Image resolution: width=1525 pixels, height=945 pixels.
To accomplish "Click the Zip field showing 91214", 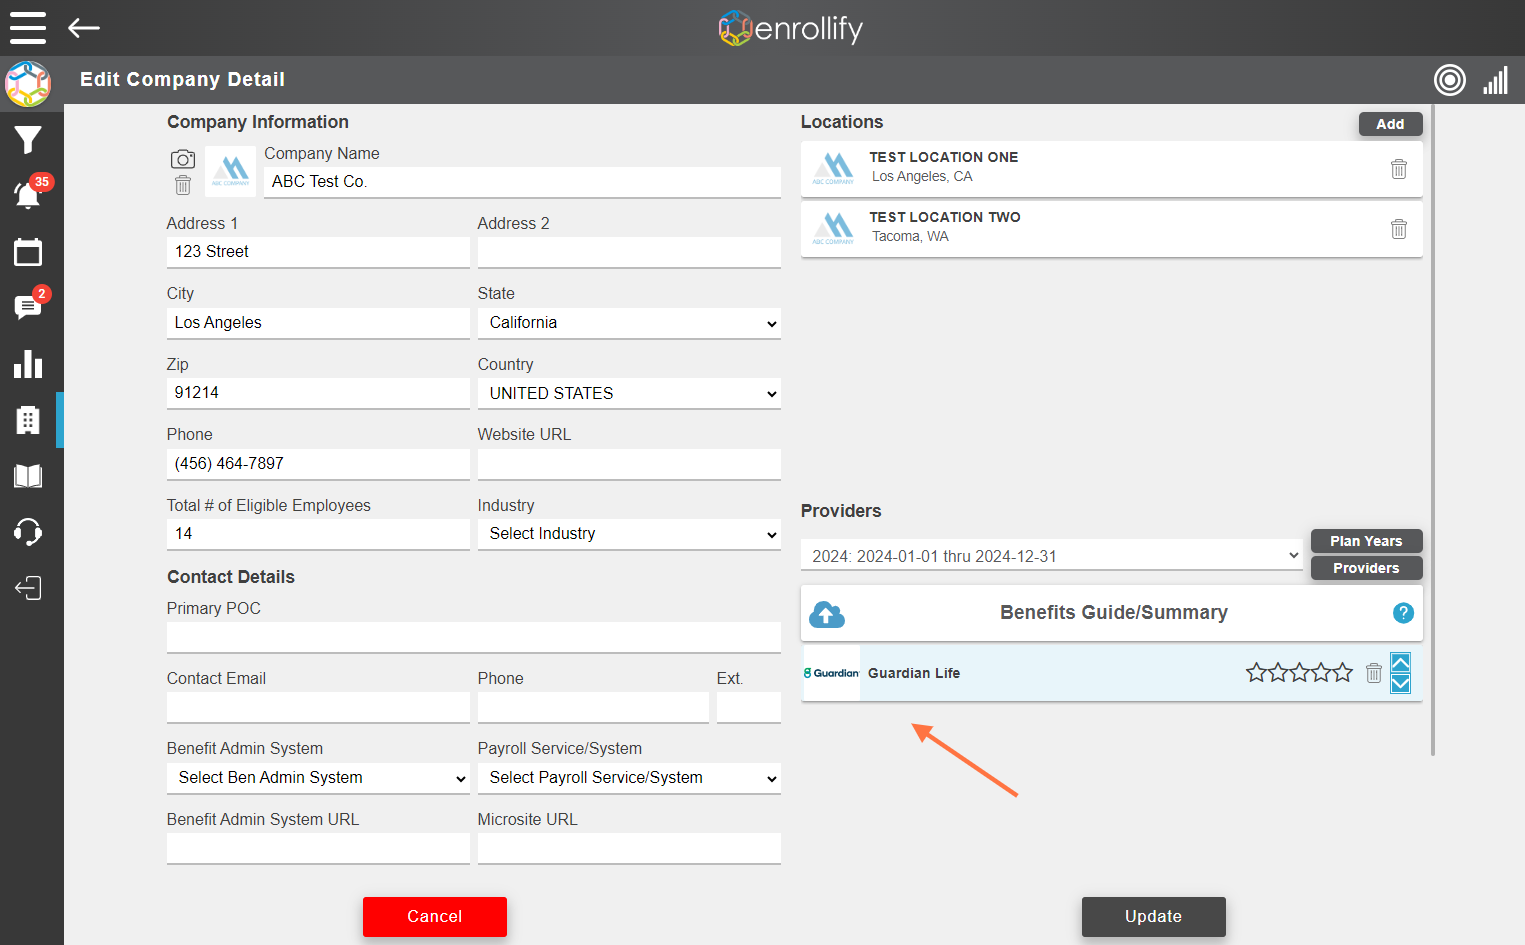I will [318, 393].
